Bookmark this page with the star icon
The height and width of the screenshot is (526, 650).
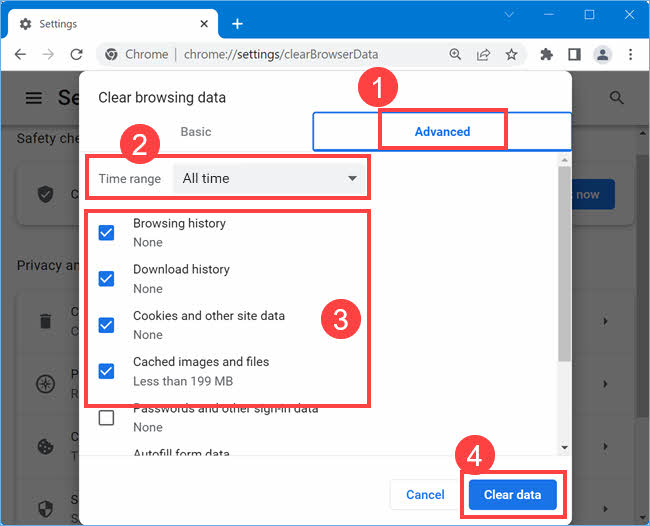tap(511, 54)
